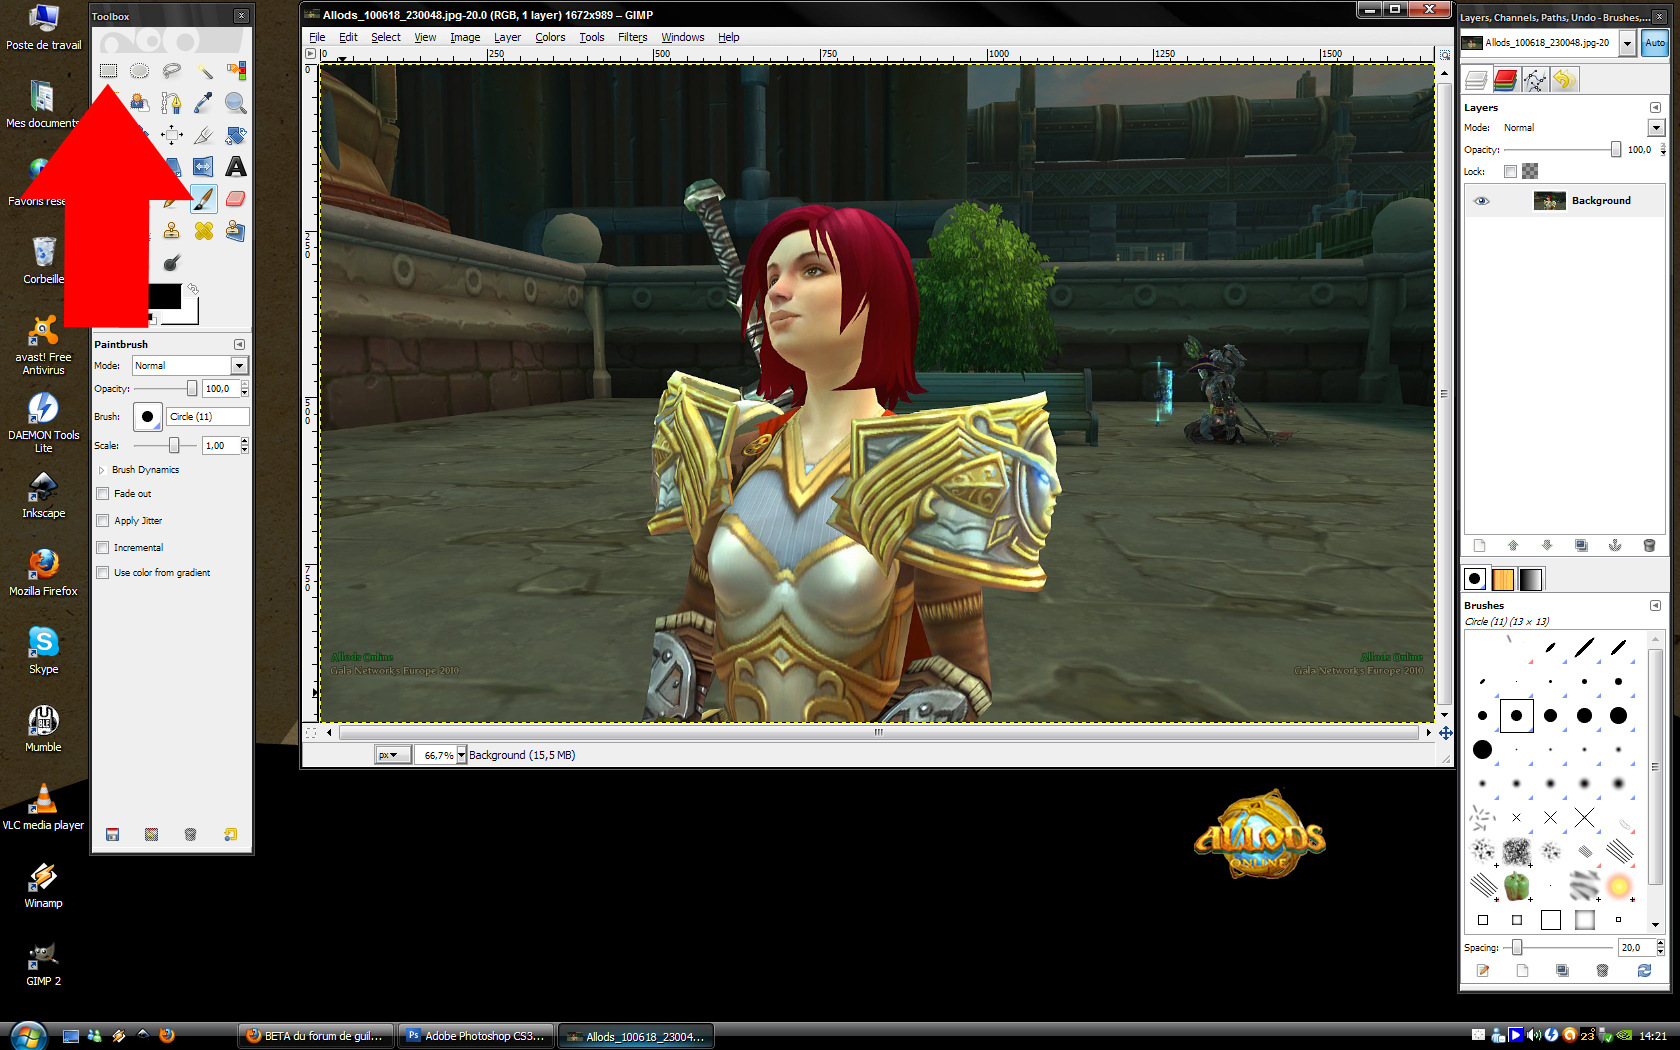
Task: Enable Incremental checkbox
Action: (x=102, y=548)
